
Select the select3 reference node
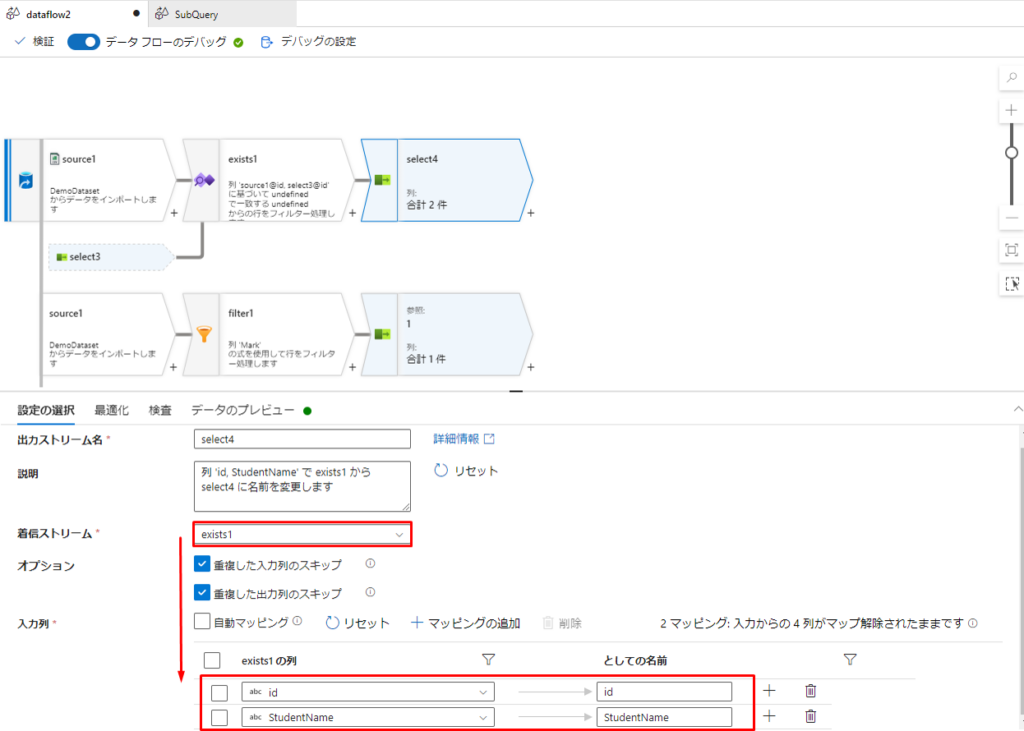pos(110,257)
